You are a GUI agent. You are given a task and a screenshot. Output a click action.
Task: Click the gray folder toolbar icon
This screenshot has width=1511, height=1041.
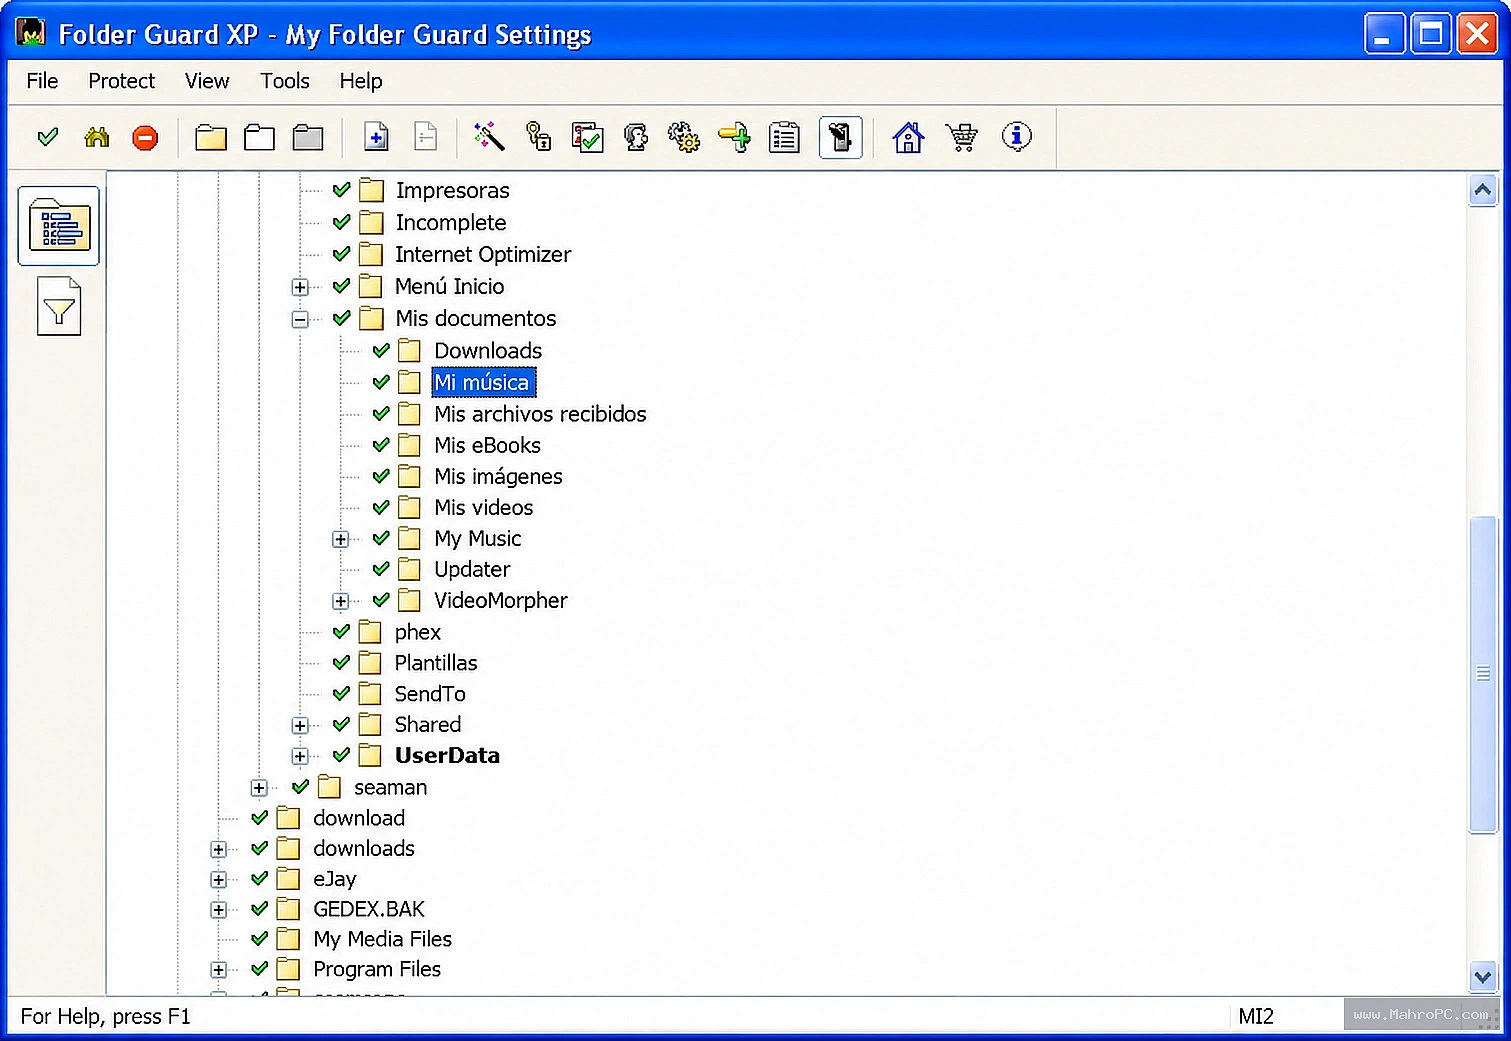[308, 137]
